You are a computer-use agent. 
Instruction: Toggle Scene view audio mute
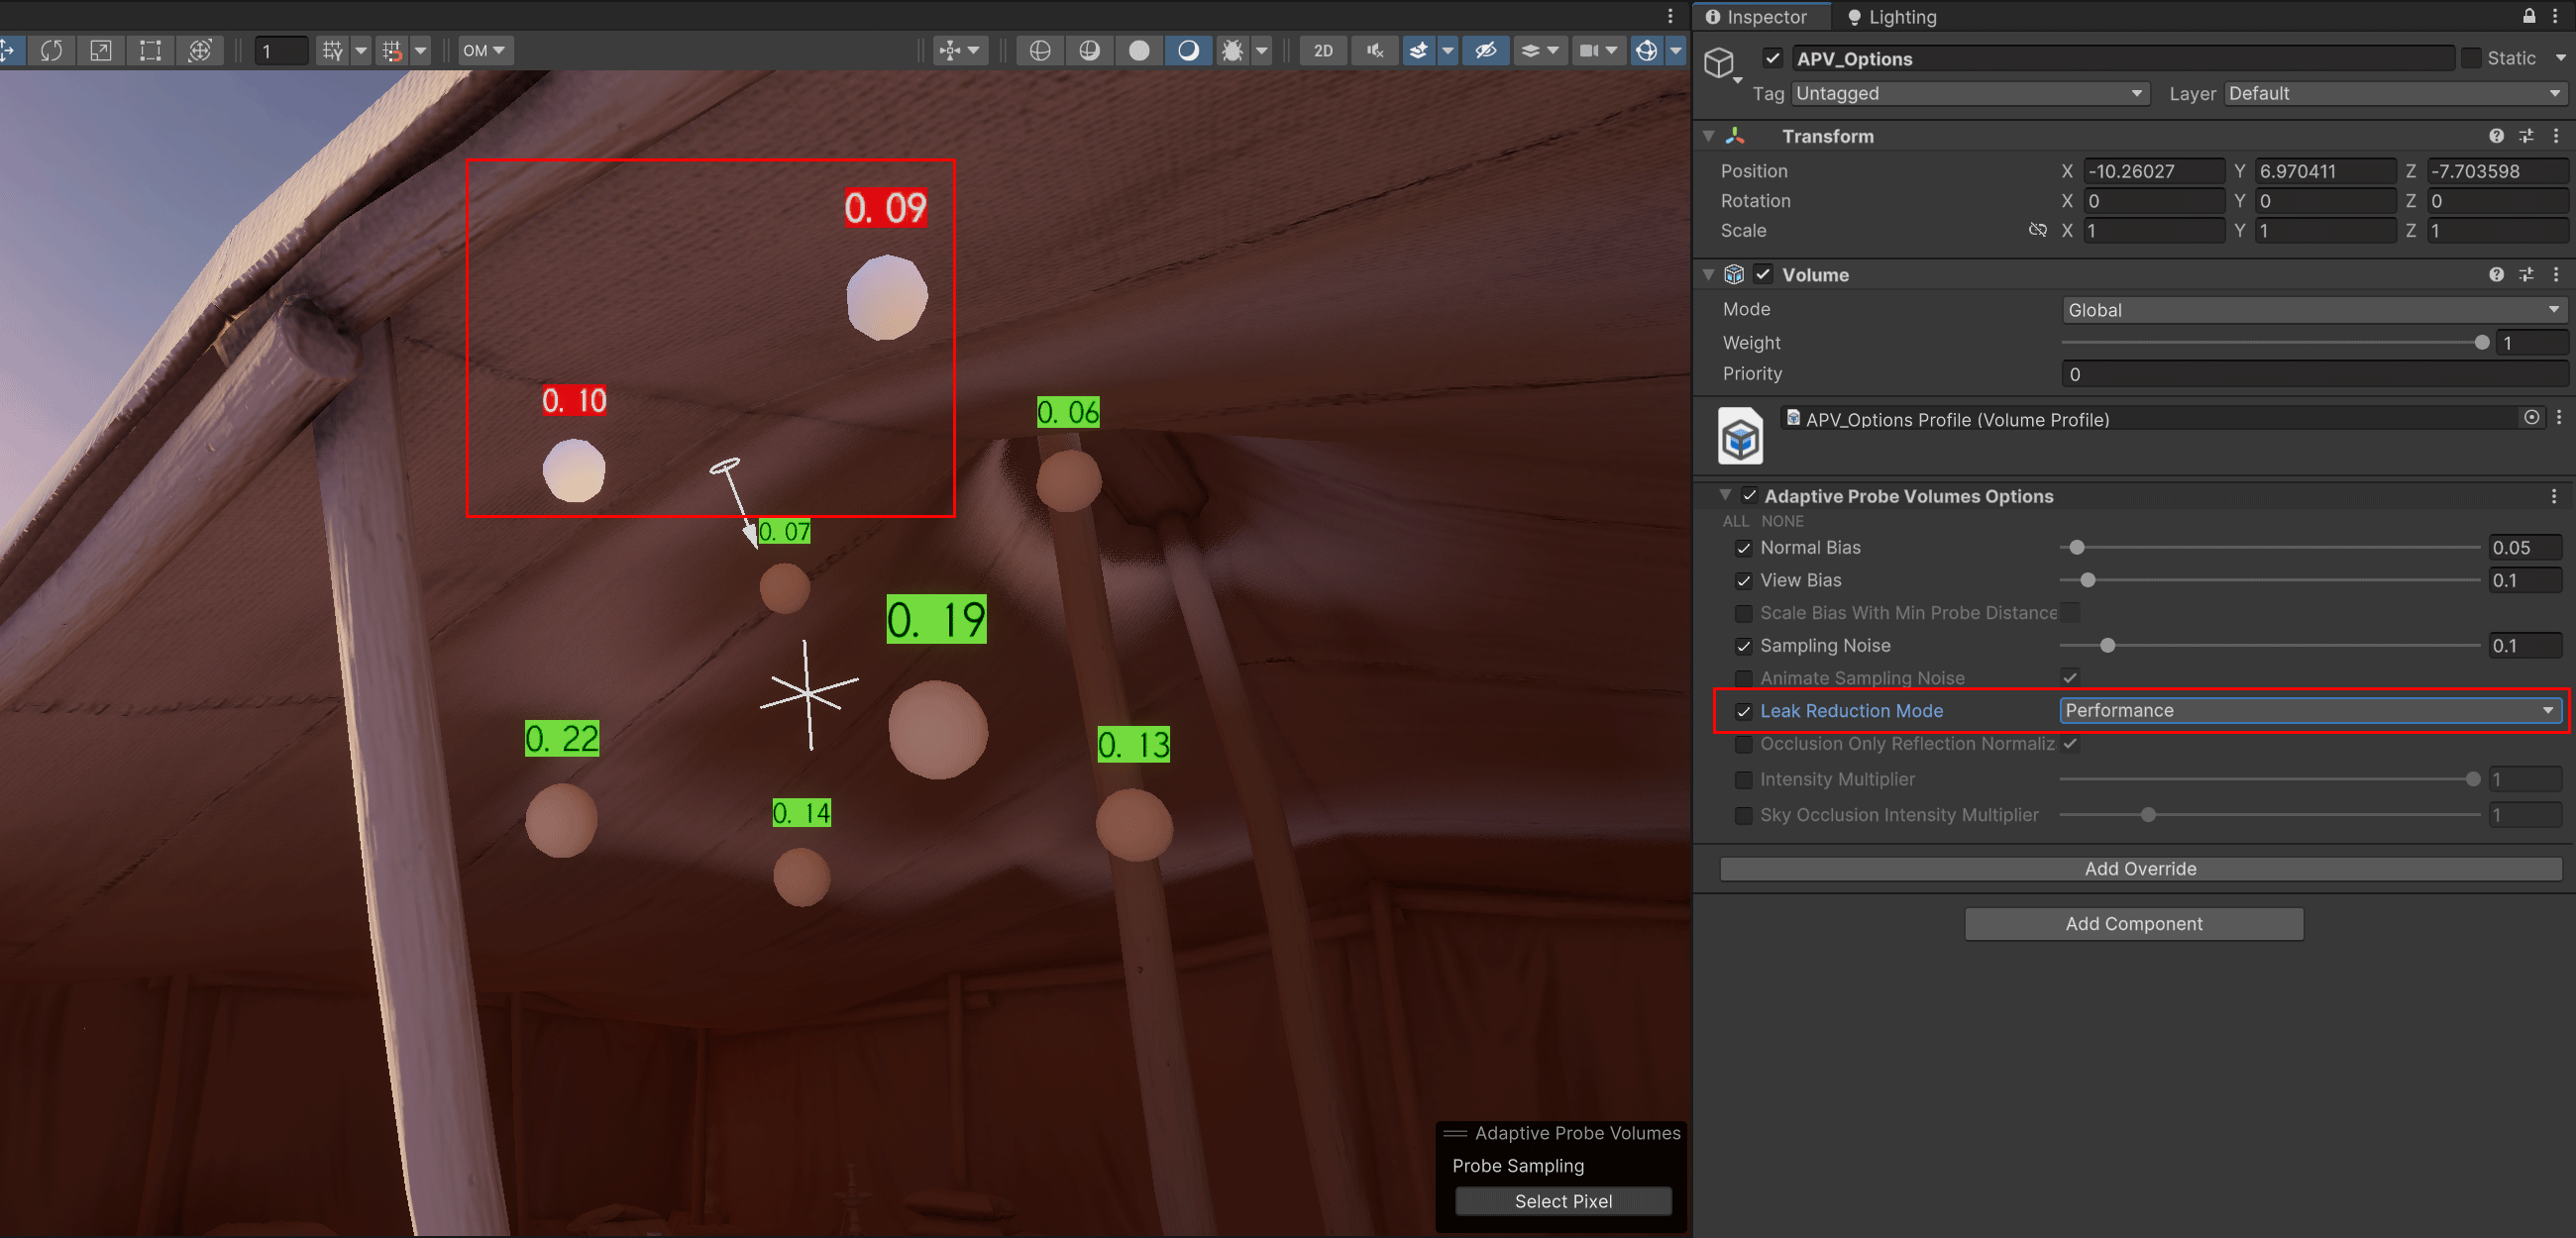(1374, 50)
